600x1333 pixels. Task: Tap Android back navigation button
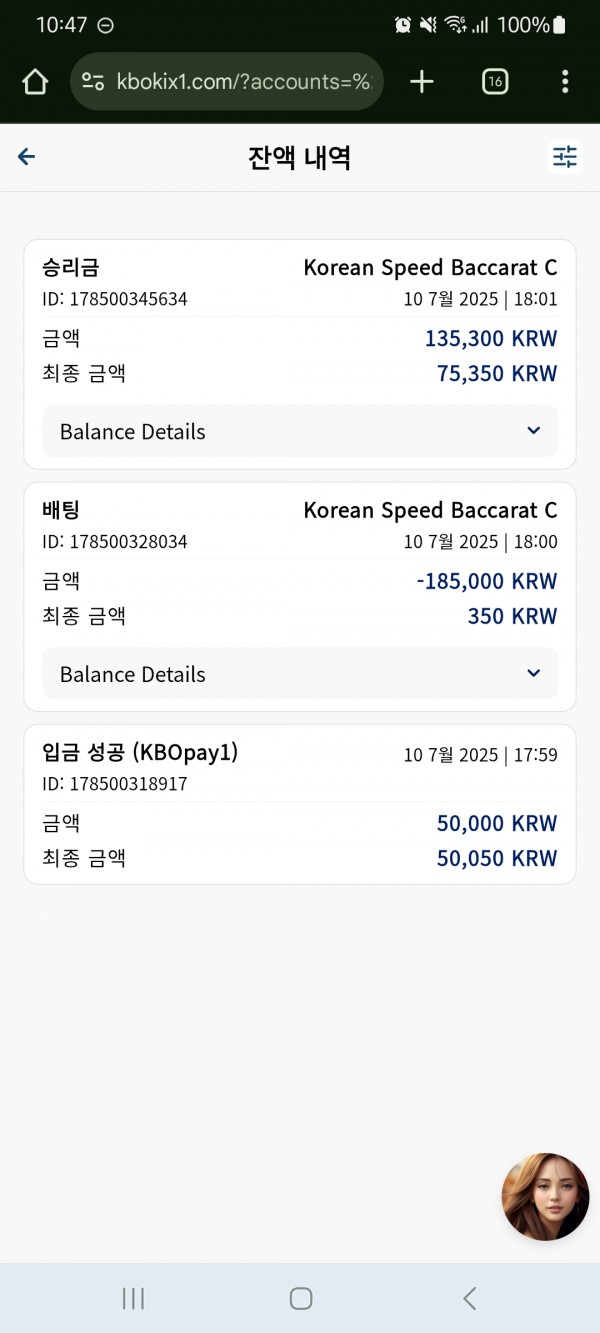point(469,1298)
